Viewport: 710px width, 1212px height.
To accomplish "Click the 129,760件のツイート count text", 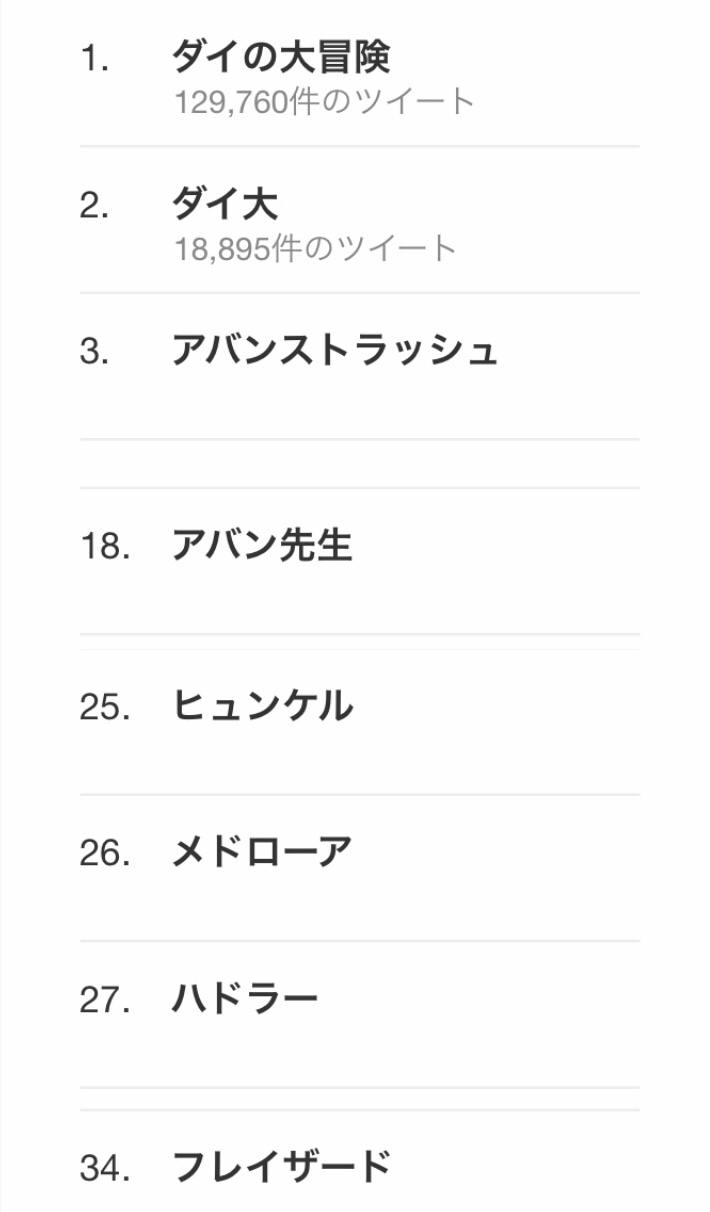I will coord(325,101).
